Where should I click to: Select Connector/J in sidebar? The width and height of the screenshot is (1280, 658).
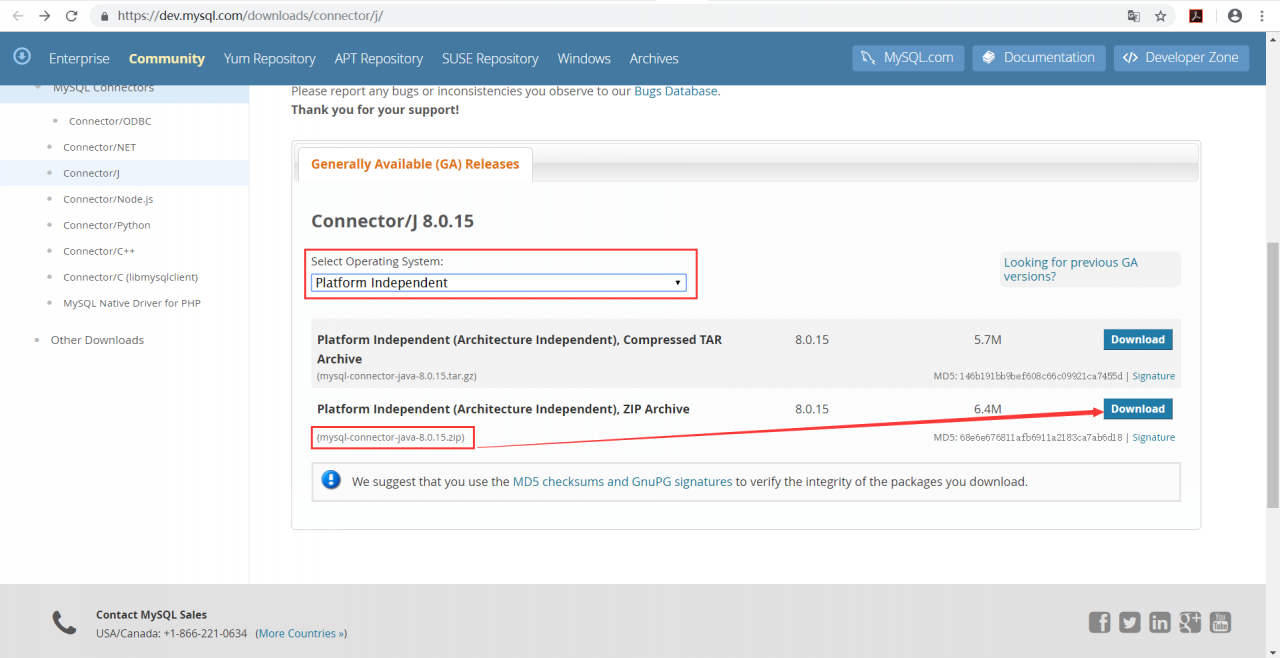click(91, 173)
